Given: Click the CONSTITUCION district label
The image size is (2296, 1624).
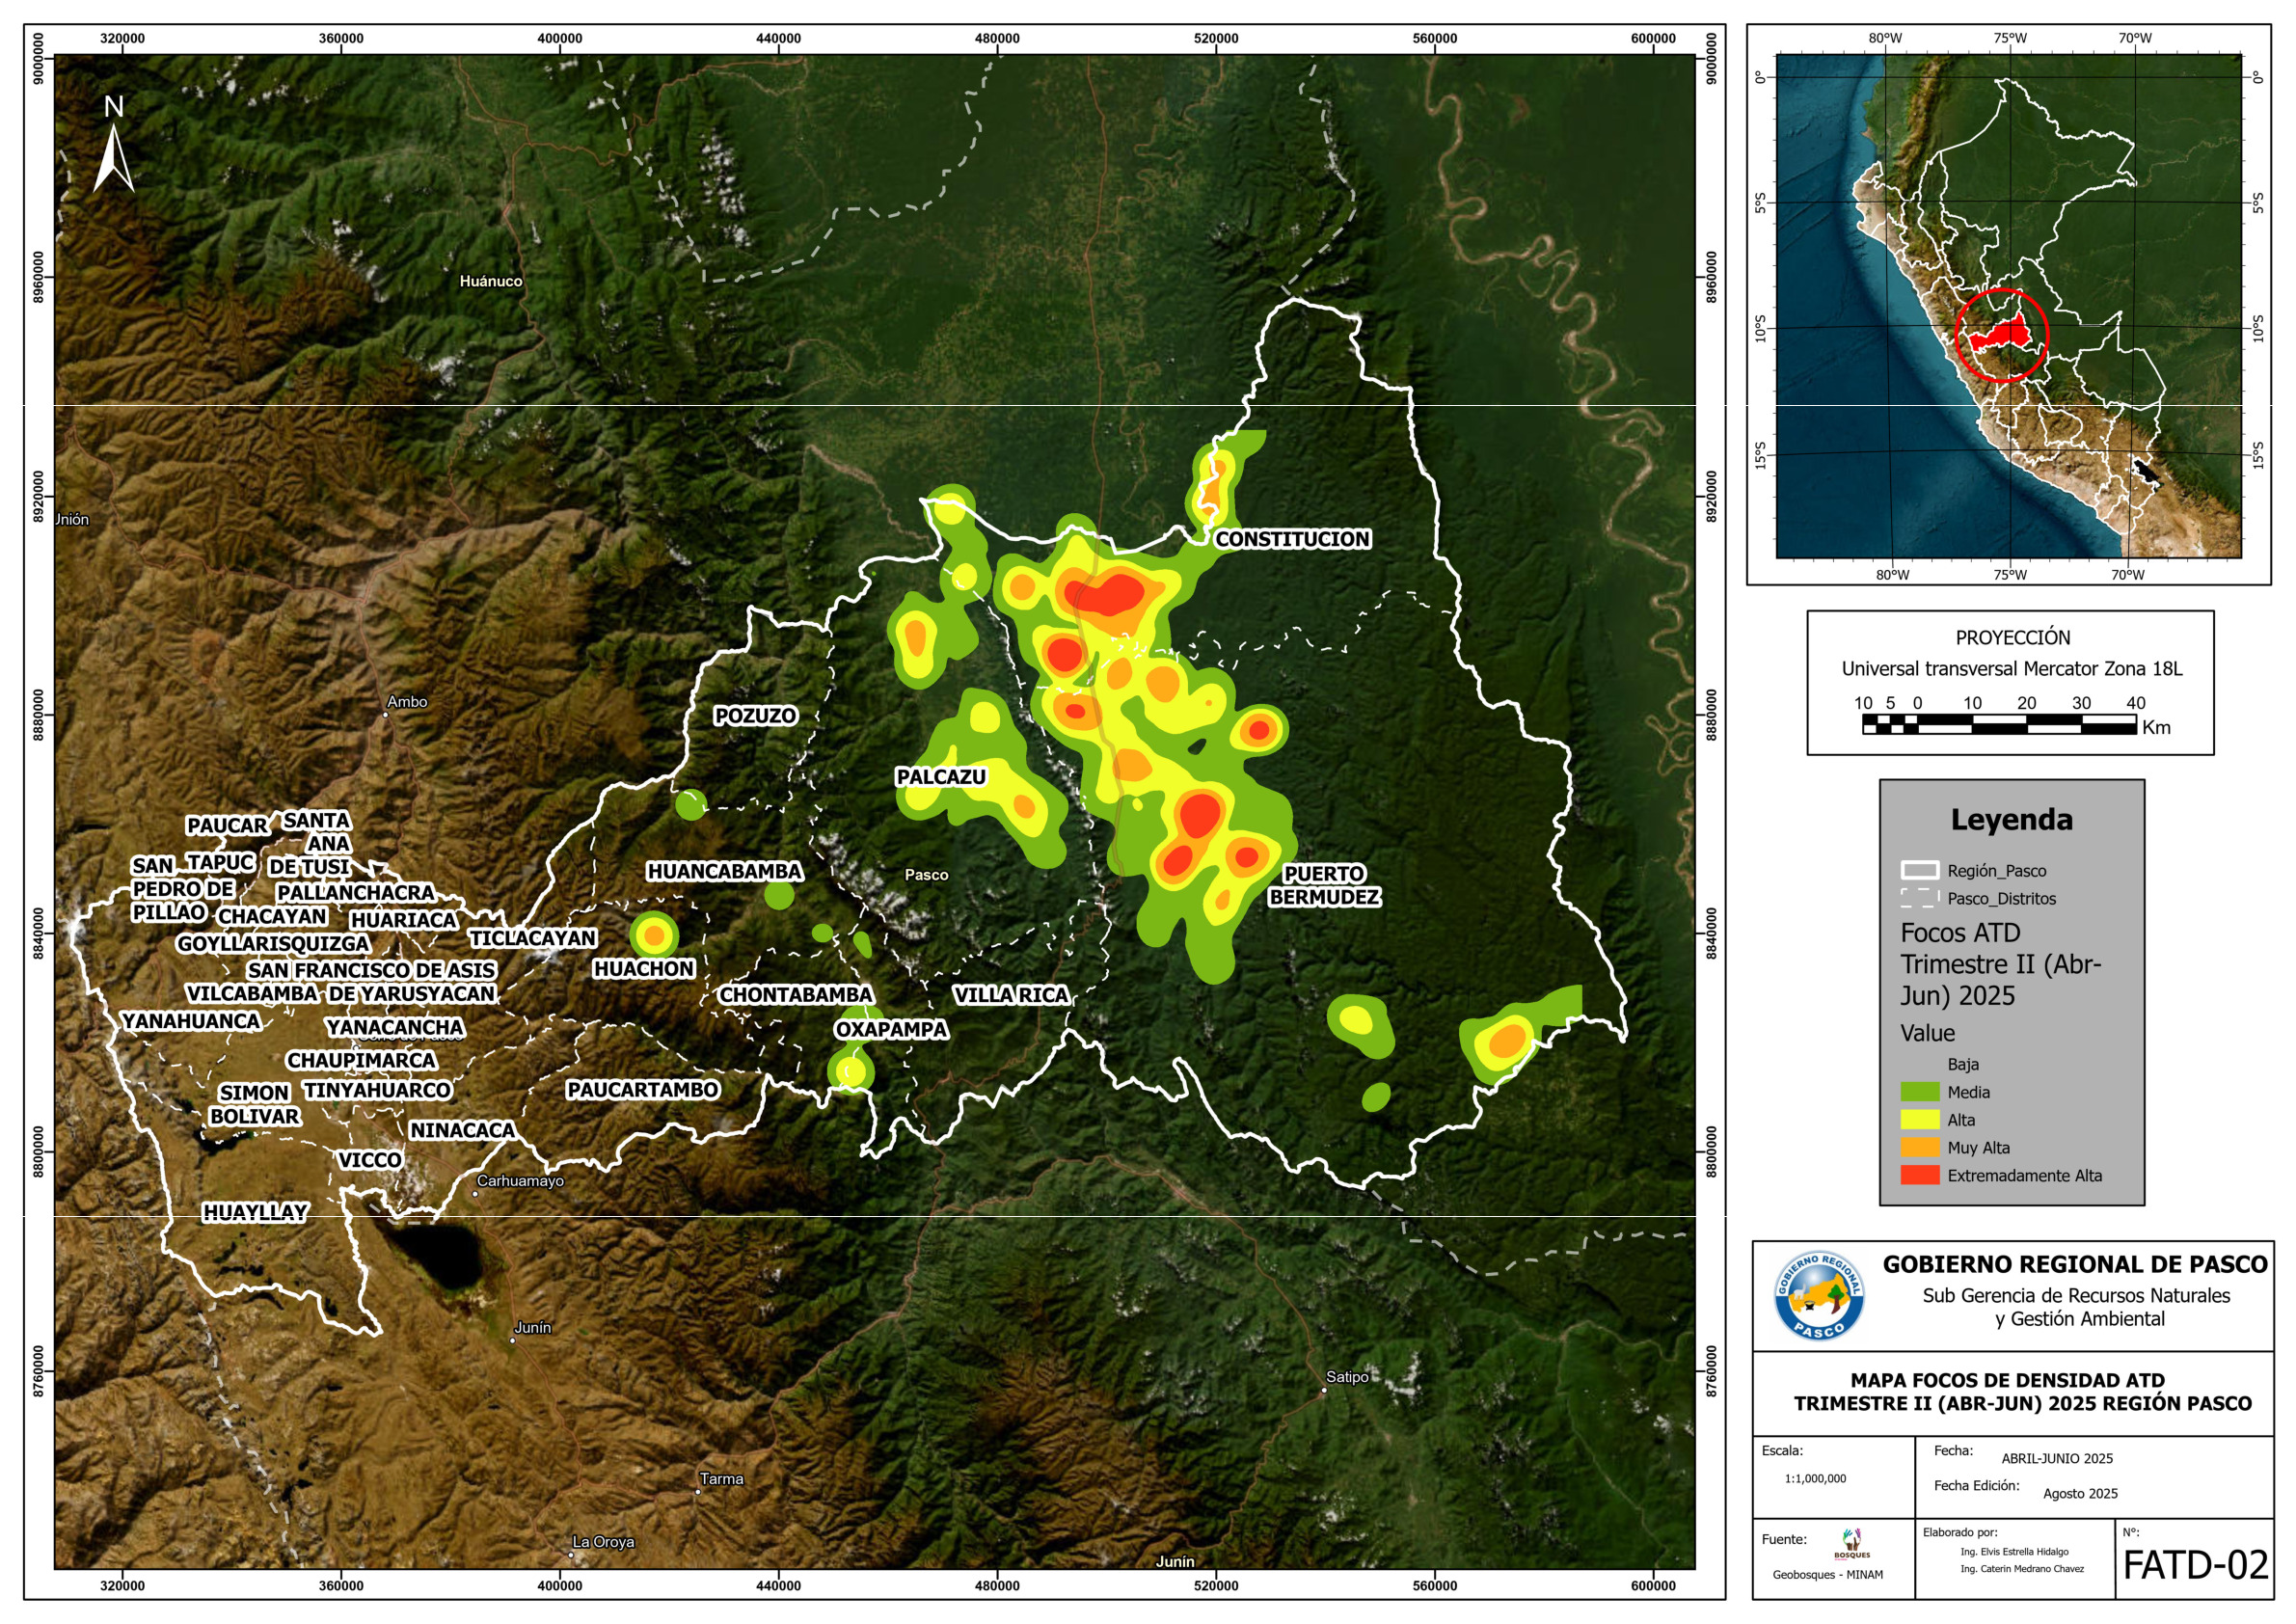Looking at the screenshot, I should pyautogui.click(x=1292, y=539).
